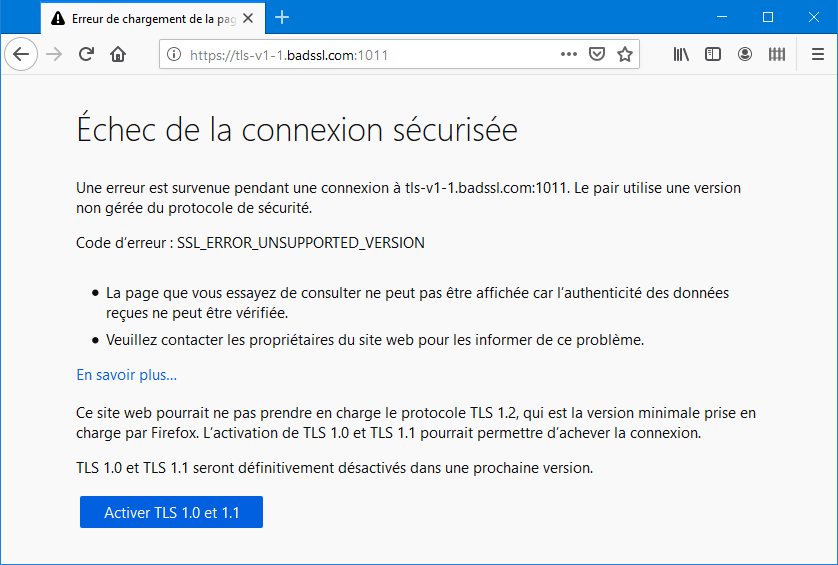Click the forward navigation arrow
The width and height of the screenshot is (838, 565).
[x=55, y=54]
